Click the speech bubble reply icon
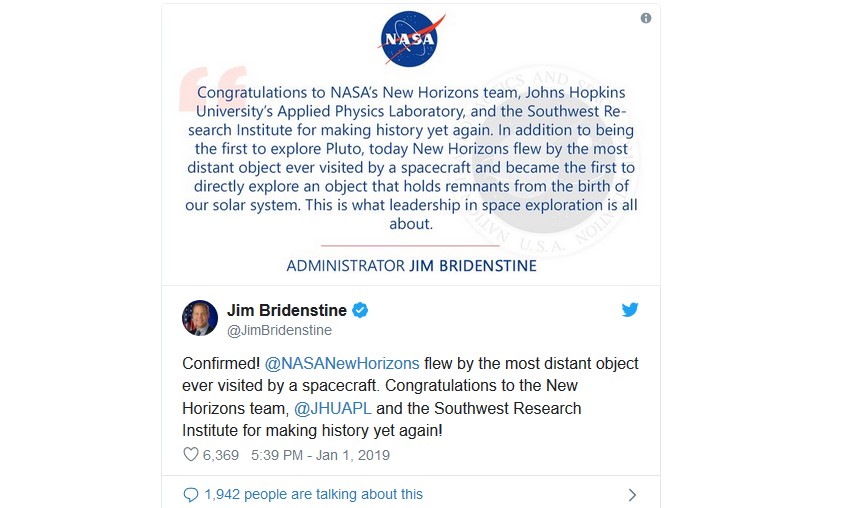 (191, 494)
